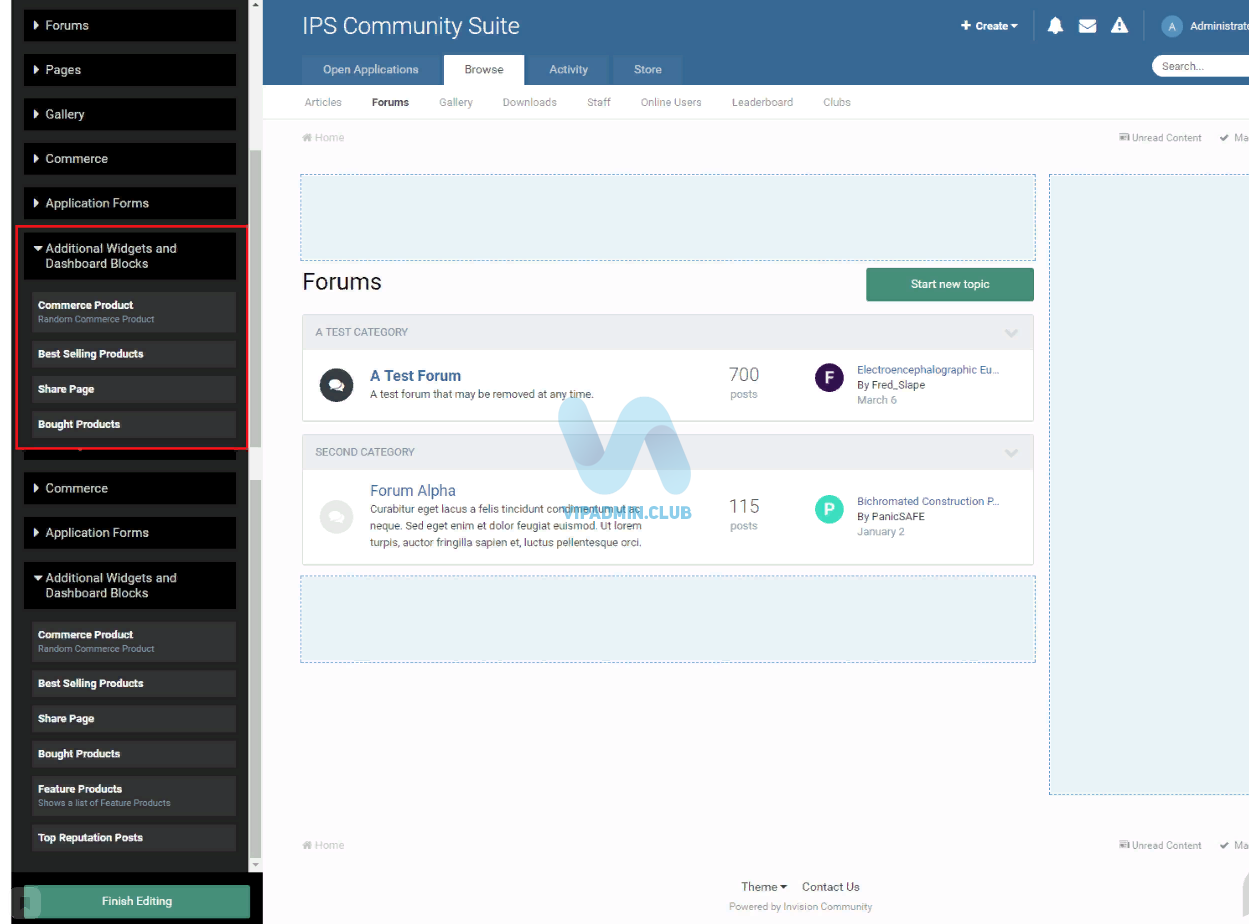Click the "March 6" date
The height and width of the screenshot is (924, 1249).
[877, 400]
